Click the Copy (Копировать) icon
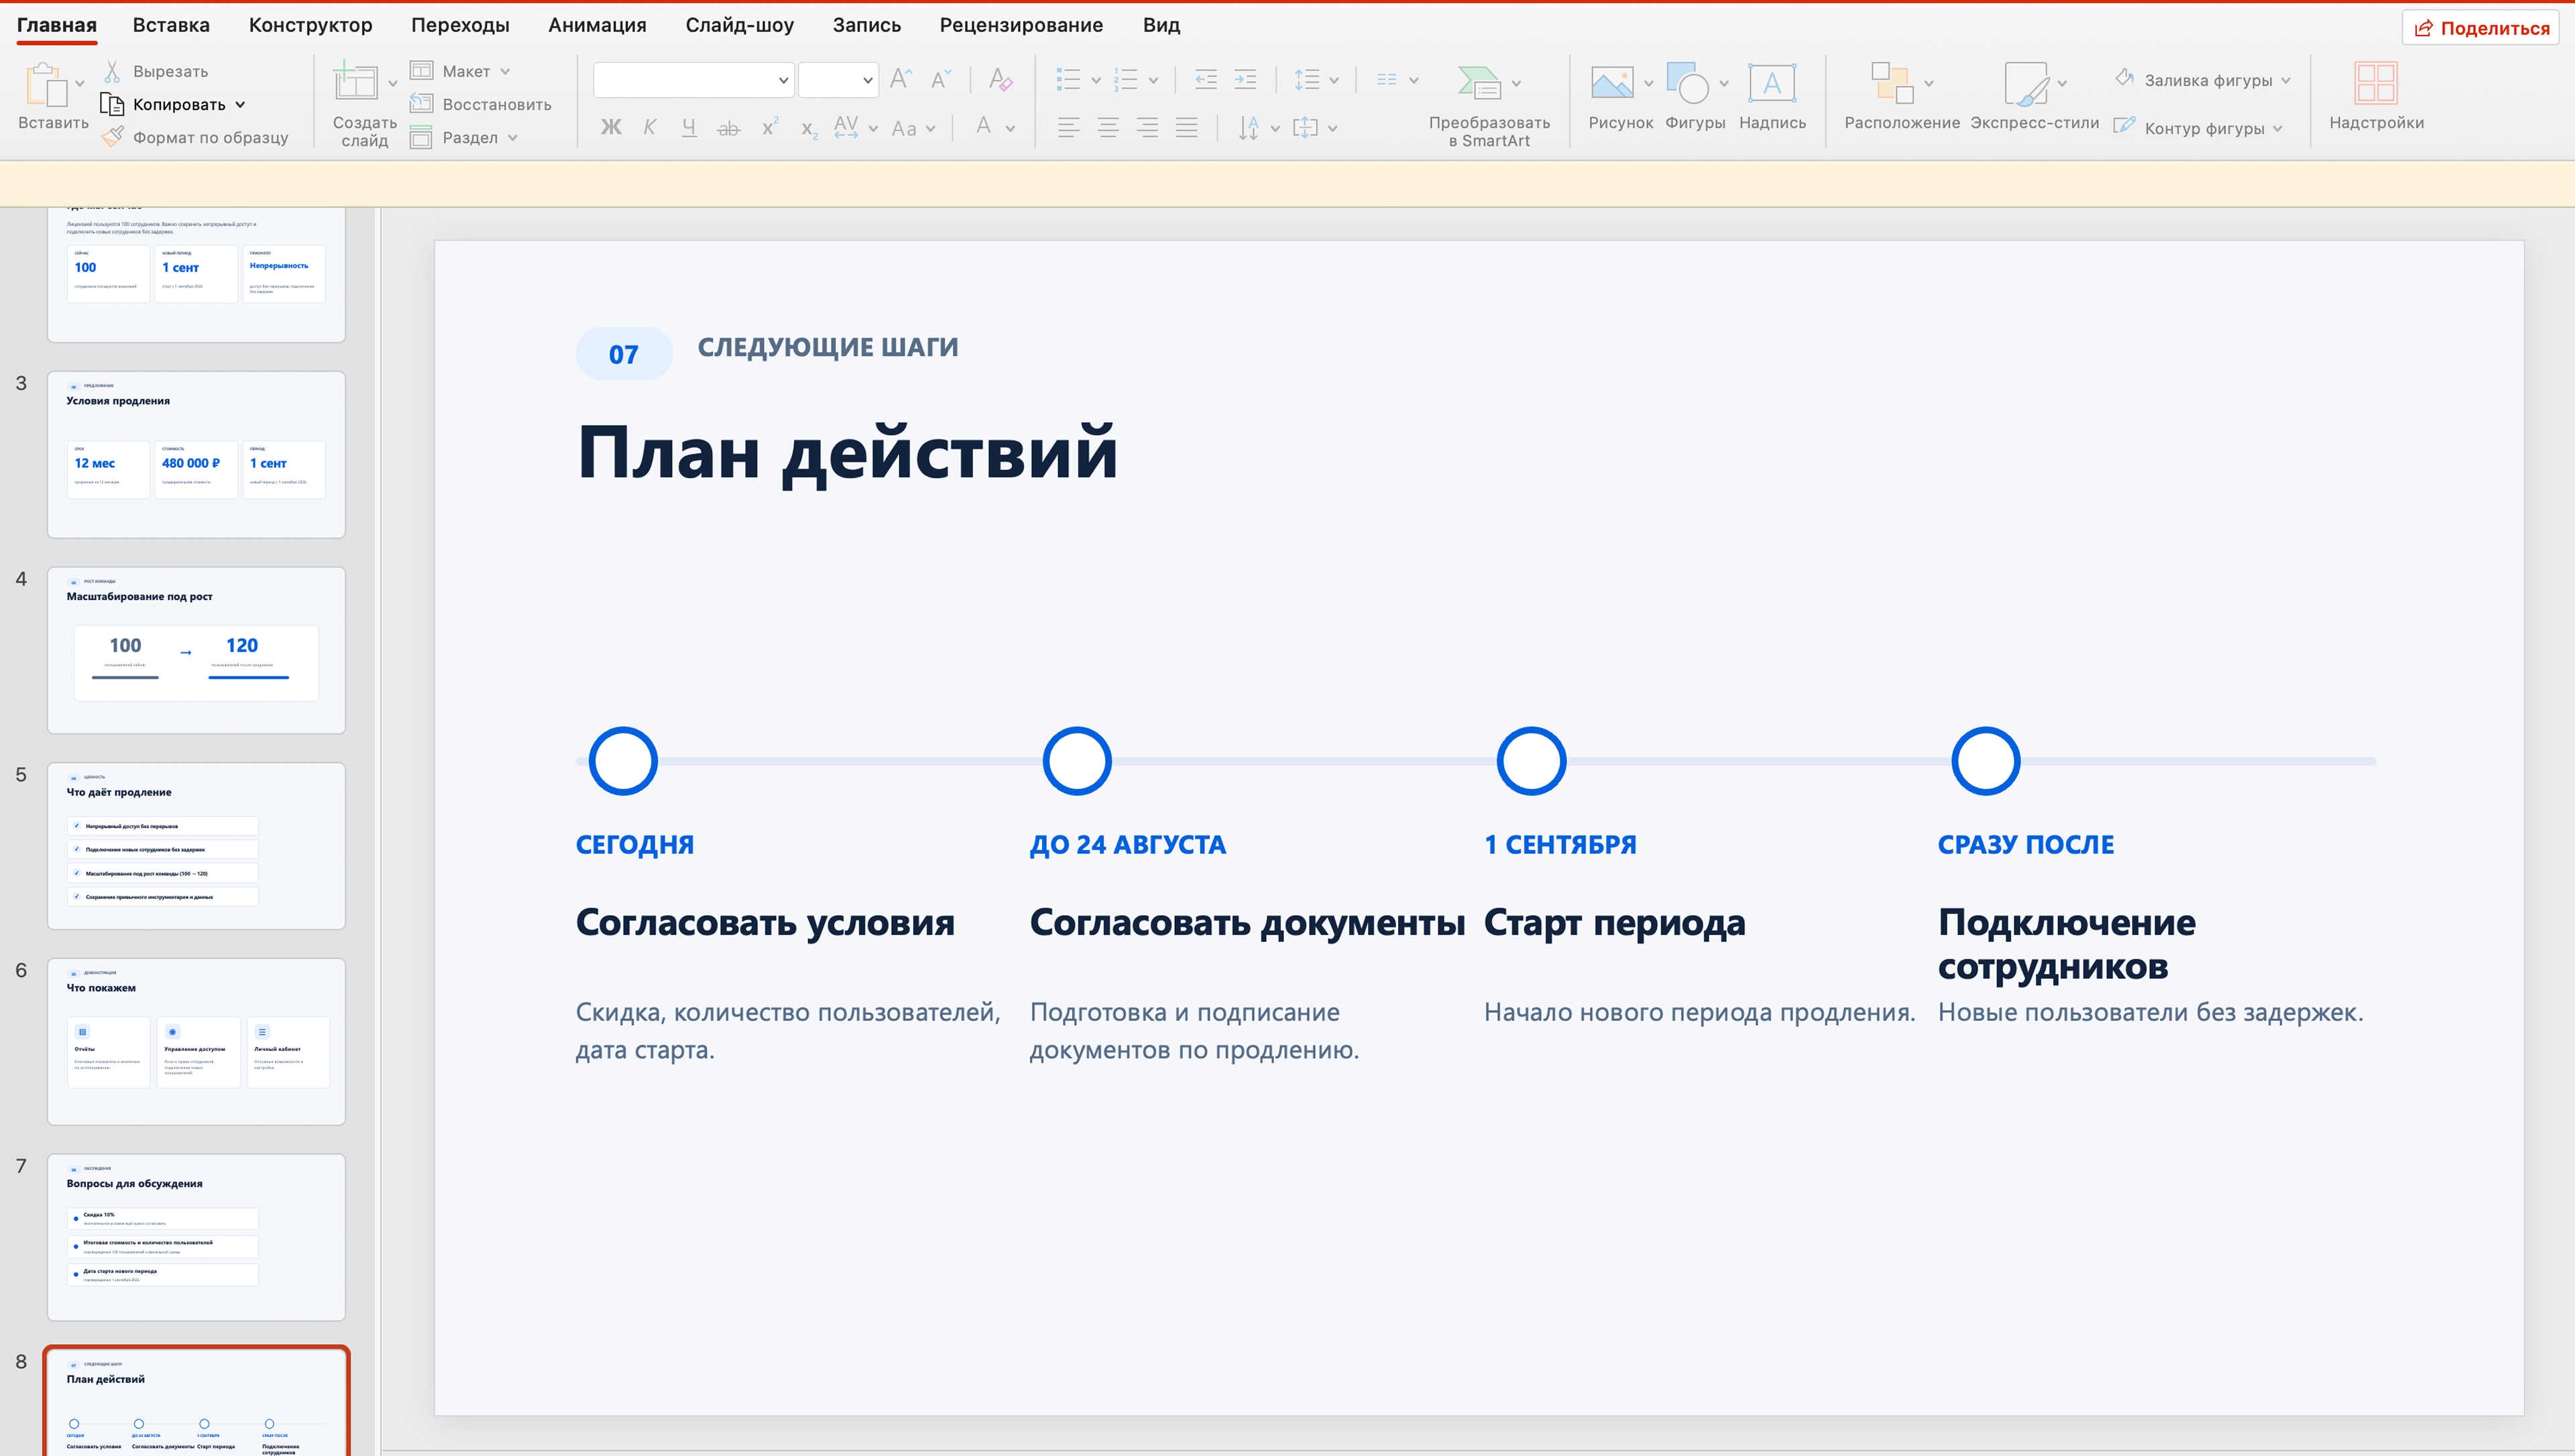 (112, 104)
